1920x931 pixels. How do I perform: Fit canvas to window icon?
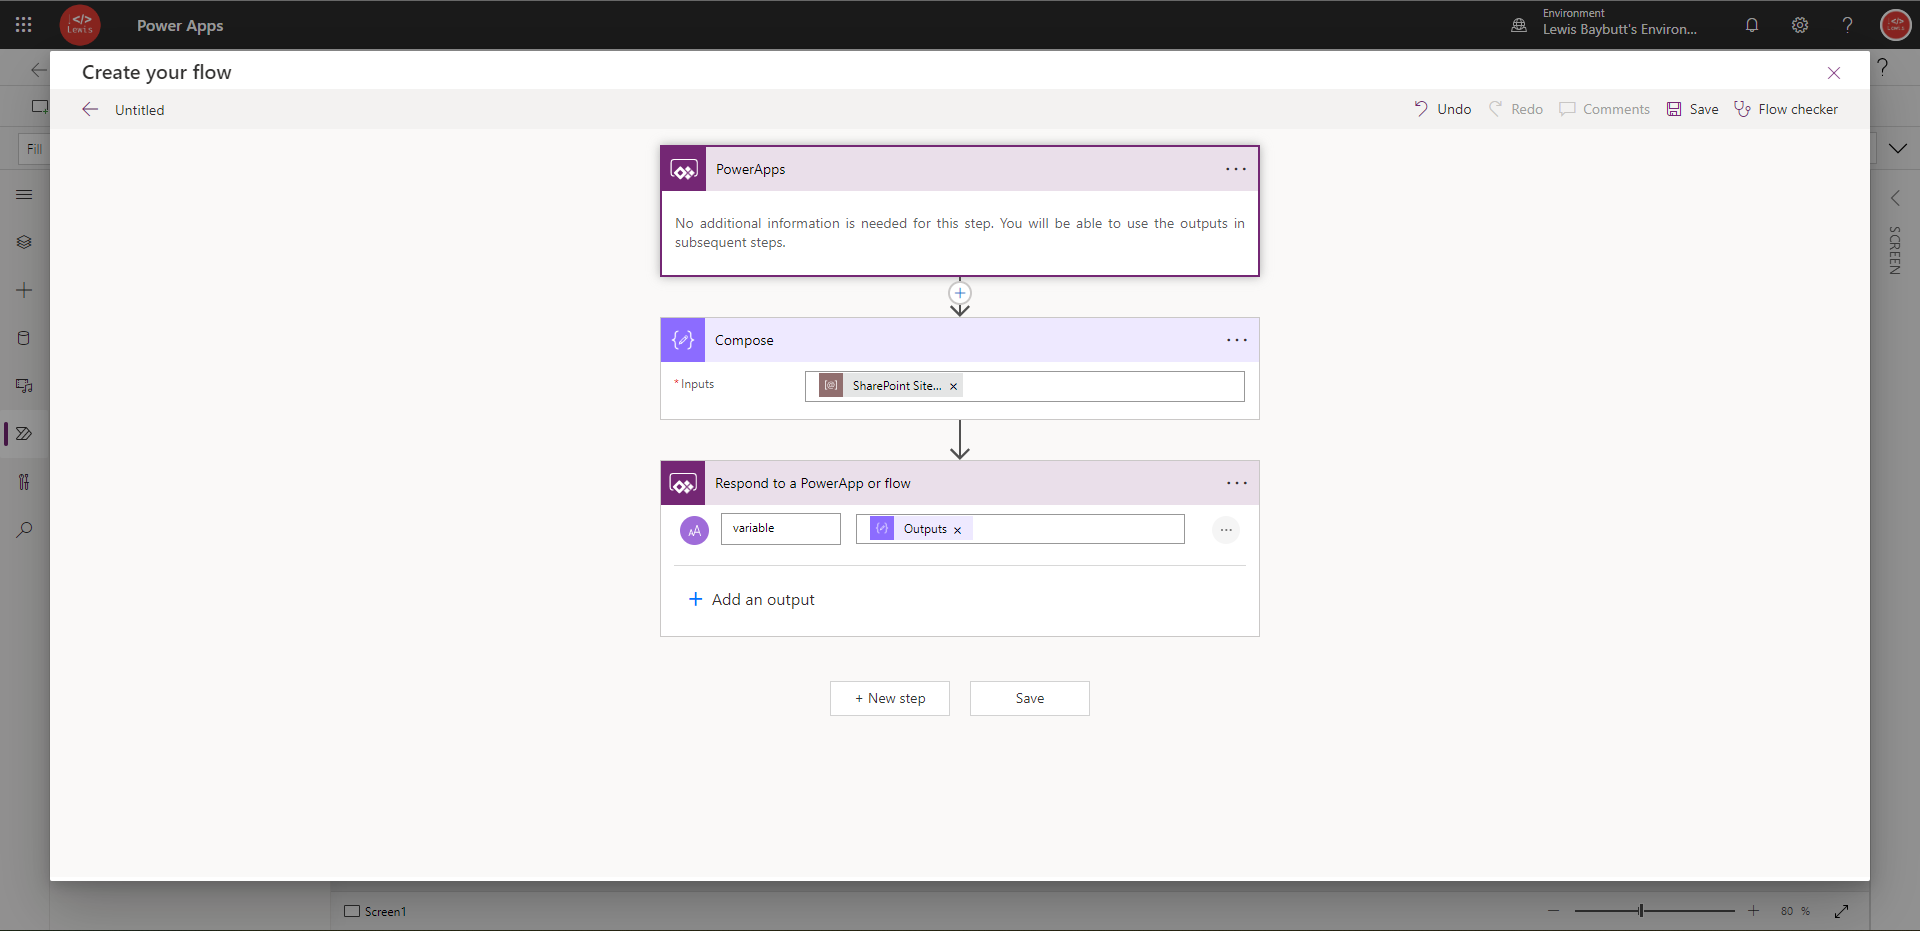pyautogui.click(x=1841, y=911)
